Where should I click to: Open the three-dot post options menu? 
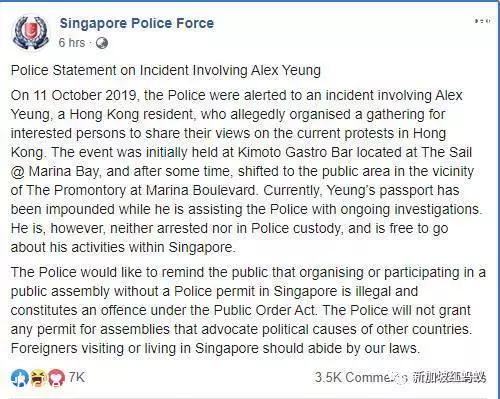coord(482,21)
